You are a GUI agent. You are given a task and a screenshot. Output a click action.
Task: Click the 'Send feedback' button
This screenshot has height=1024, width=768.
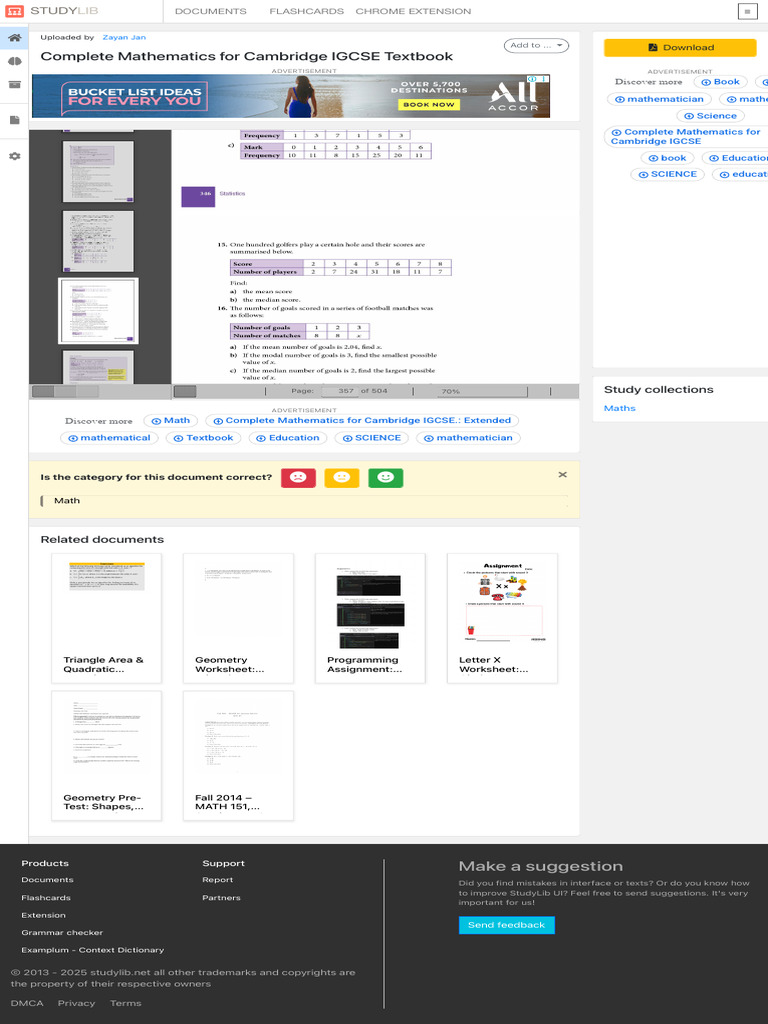[x=507, y=925]
